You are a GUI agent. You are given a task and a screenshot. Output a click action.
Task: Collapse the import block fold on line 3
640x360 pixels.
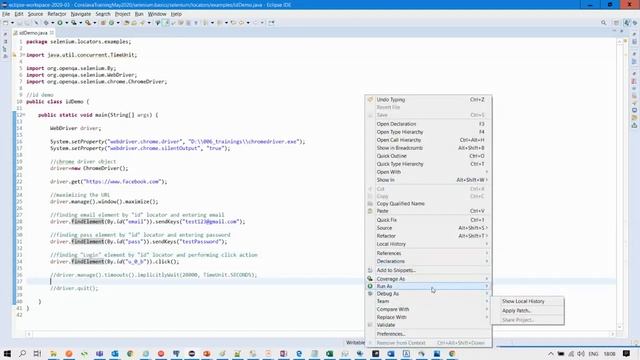click(23, 55)
